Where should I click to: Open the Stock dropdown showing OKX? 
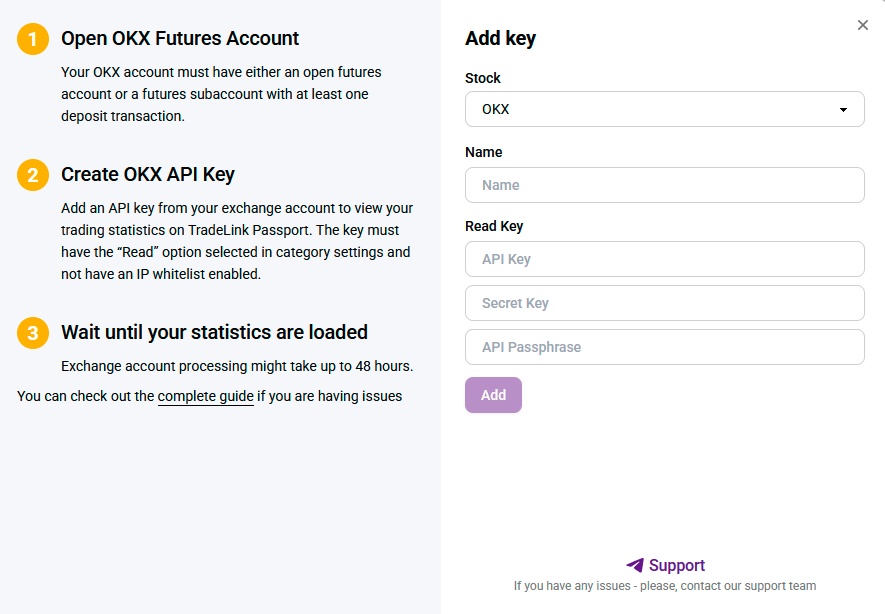pos(664,109)
